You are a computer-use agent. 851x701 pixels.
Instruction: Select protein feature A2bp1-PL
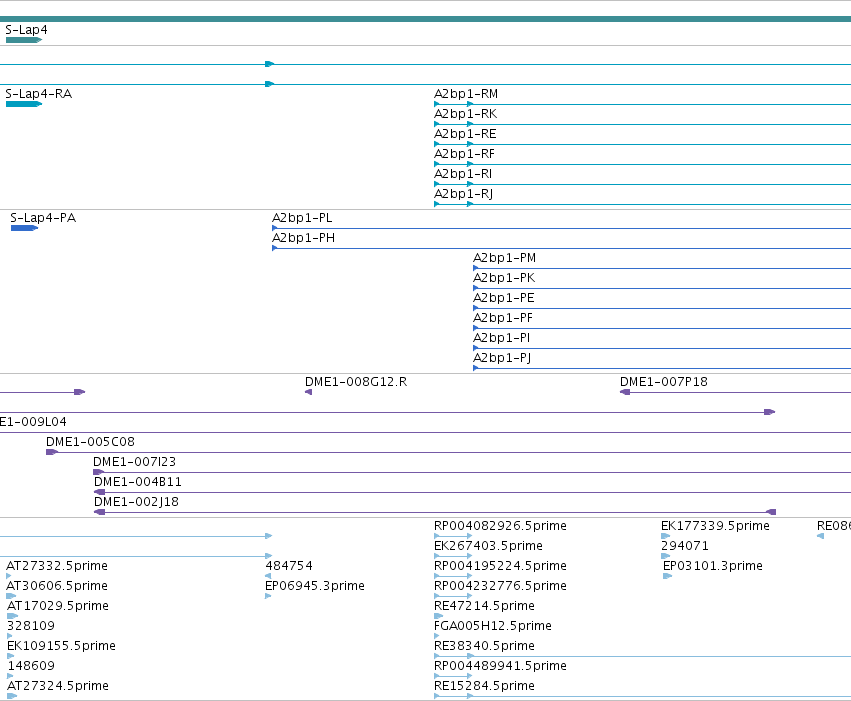click(302, 218)
